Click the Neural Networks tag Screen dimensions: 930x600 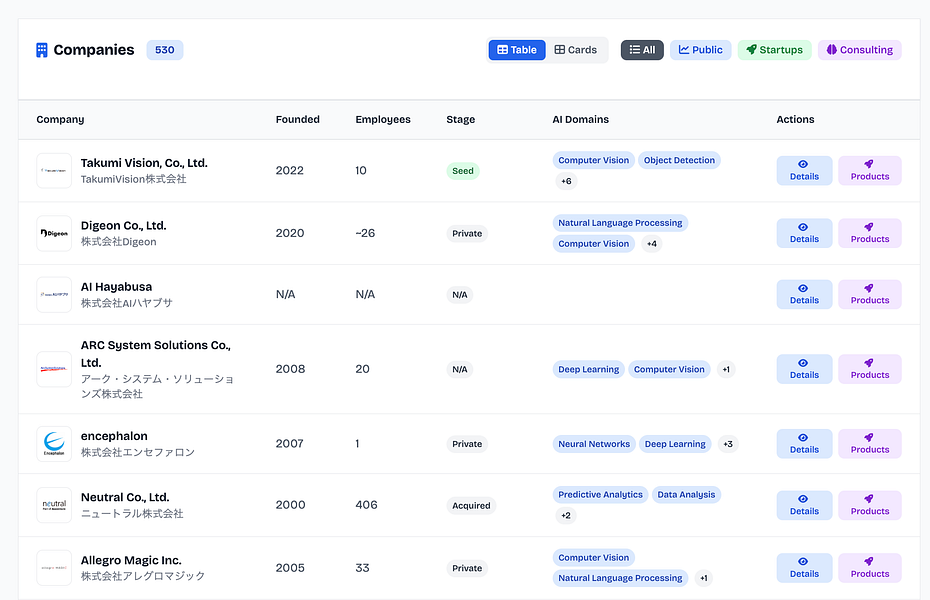(594, 444)
